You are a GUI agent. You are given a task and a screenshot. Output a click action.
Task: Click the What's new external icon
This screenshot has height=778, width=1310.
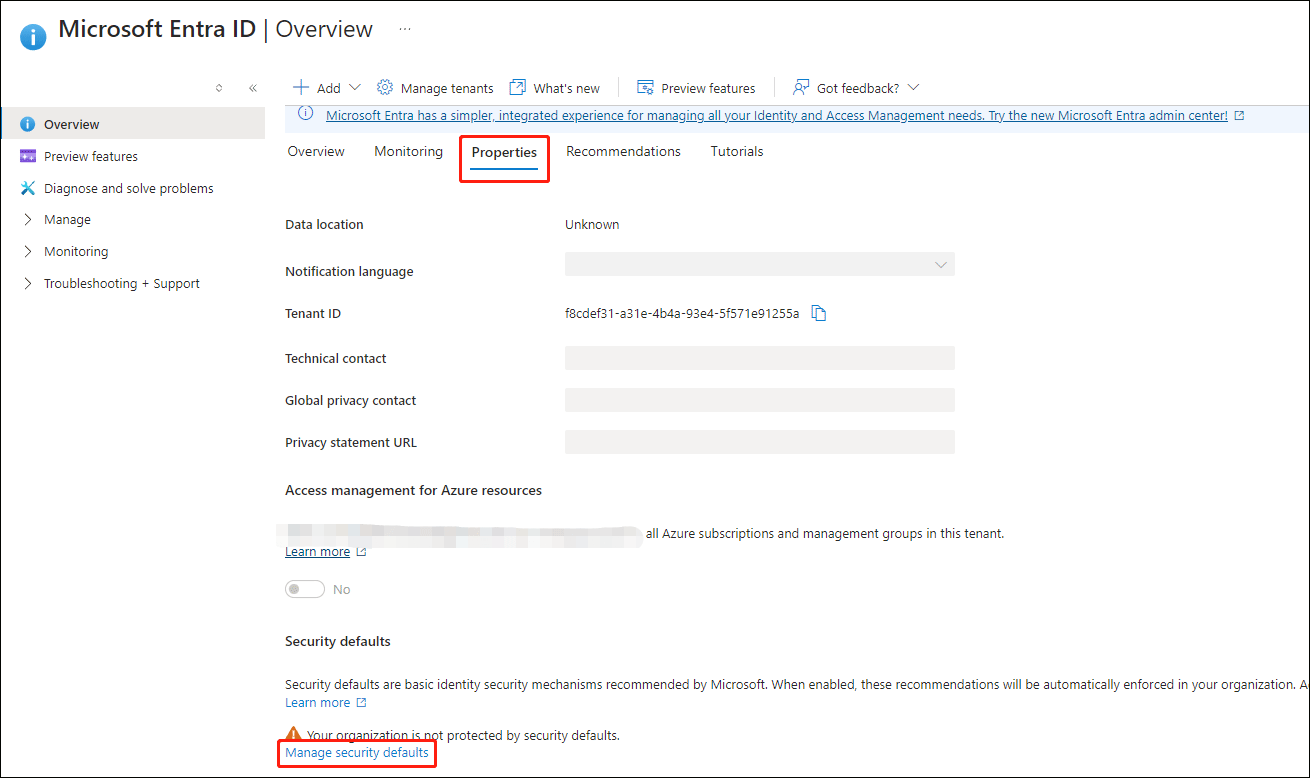click(517, 87)
